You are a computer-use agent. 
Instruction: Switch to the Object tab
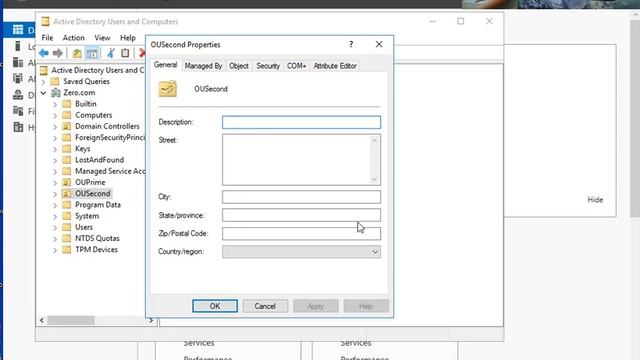point(239,66)
